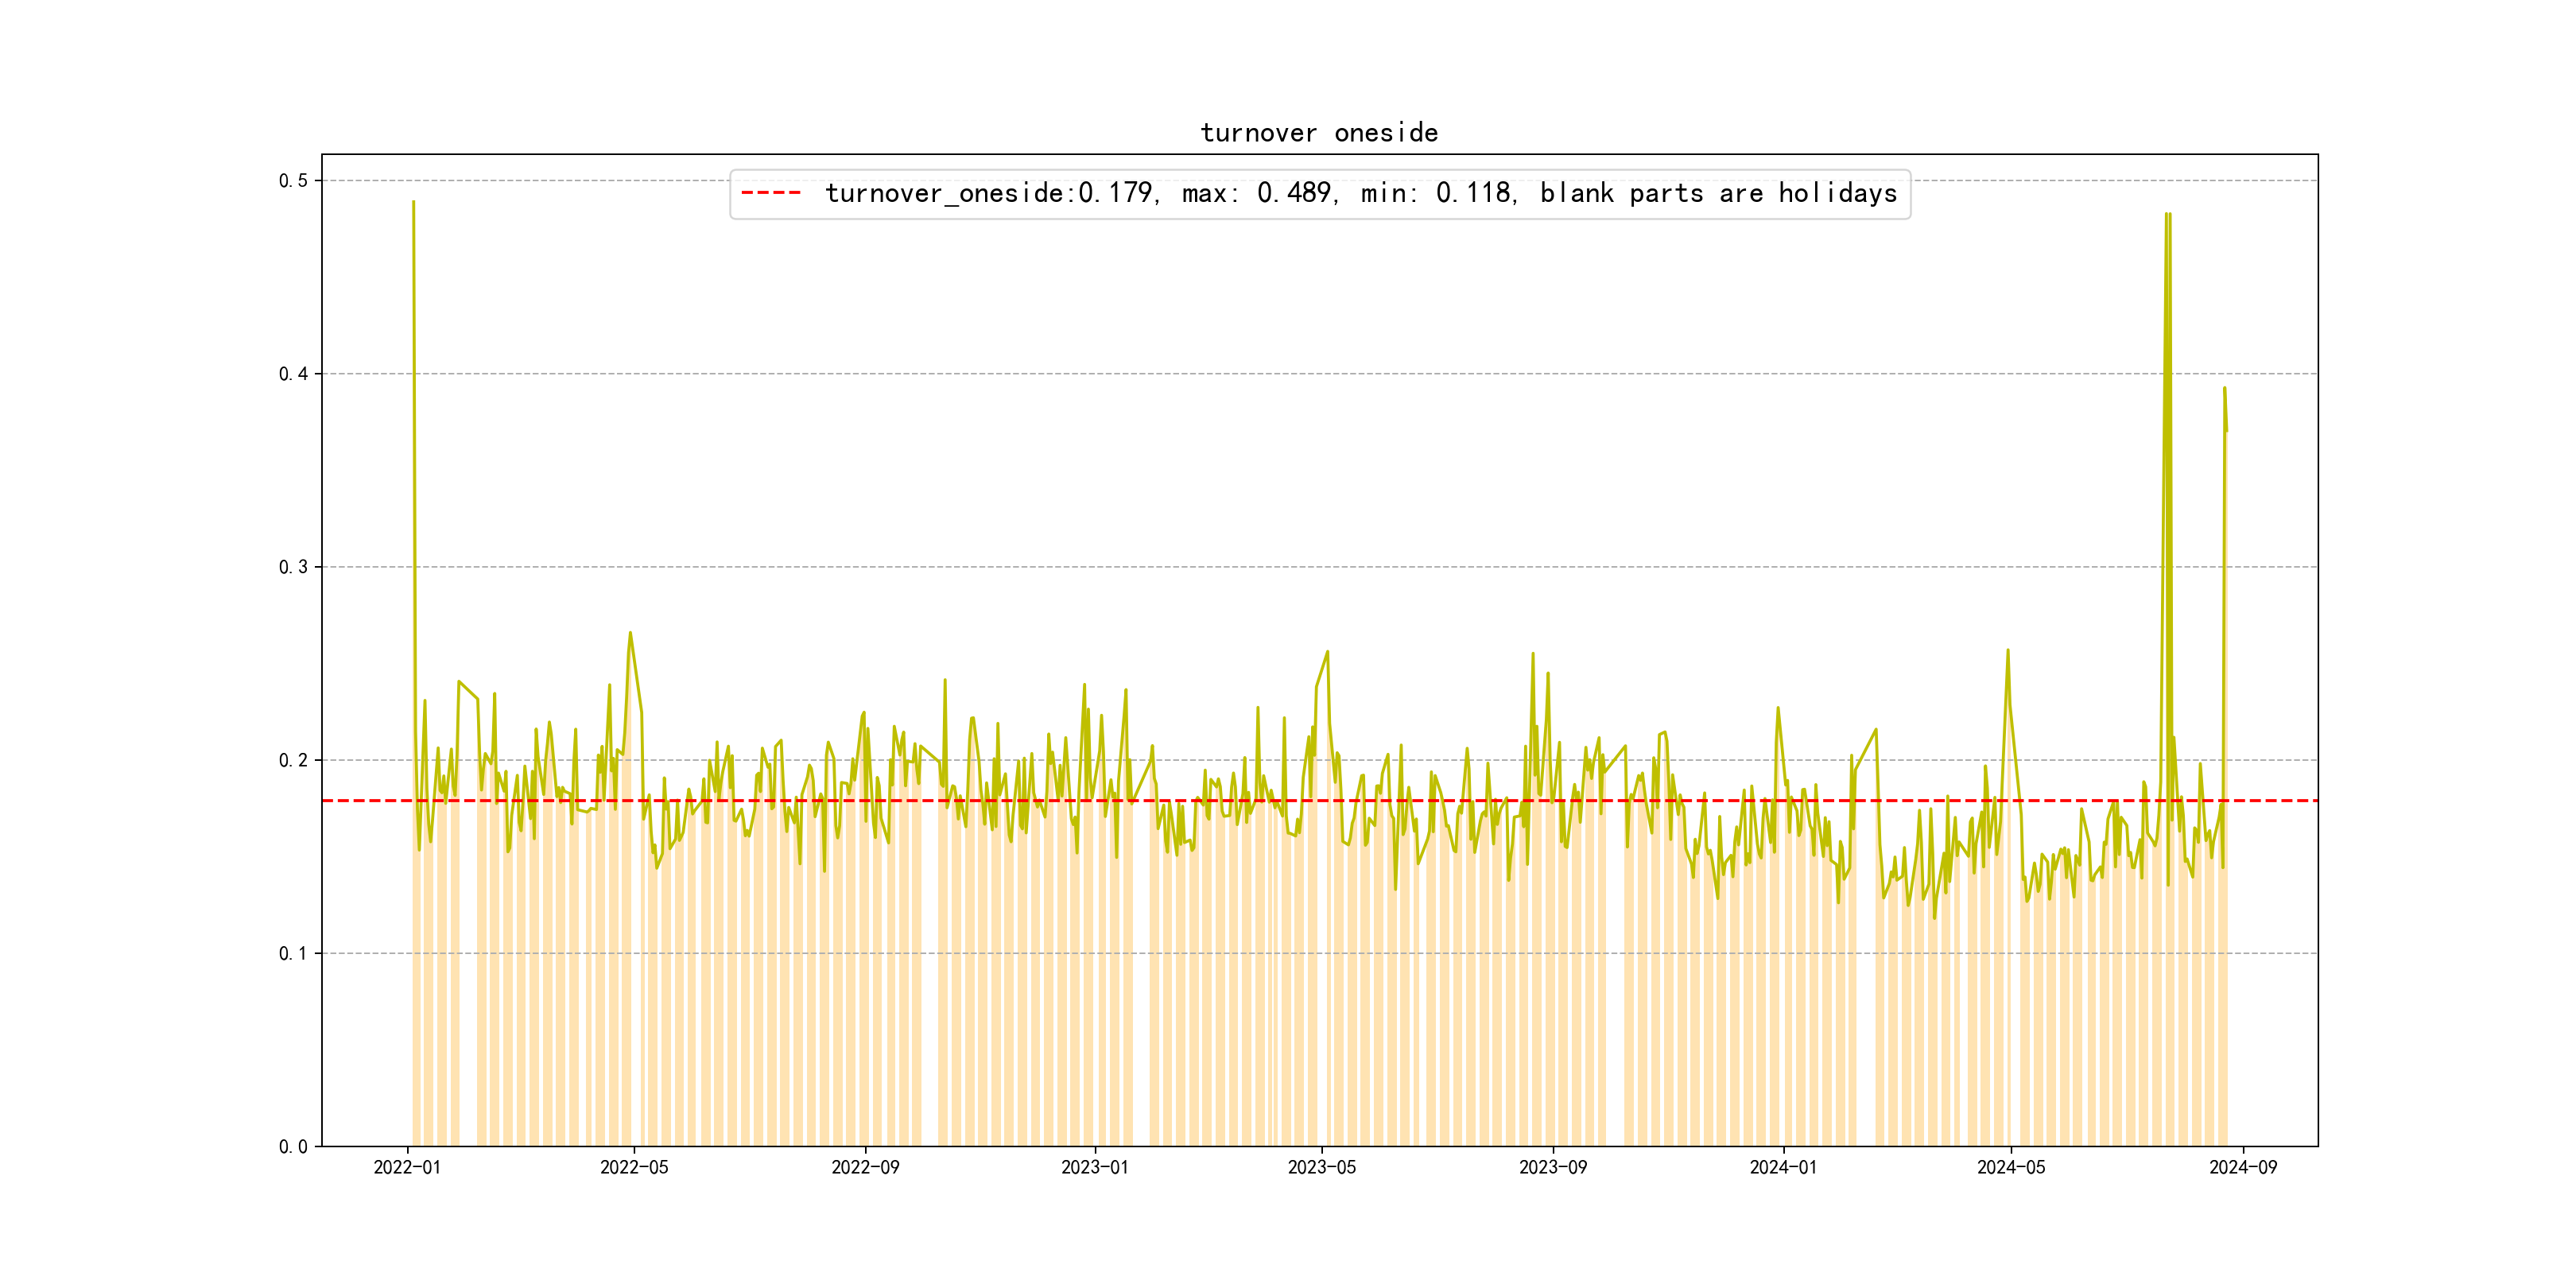Screen dimensions: 2576x1288
Task: Click the 2022-01 x-axis date label
Action: (407, 1167)
